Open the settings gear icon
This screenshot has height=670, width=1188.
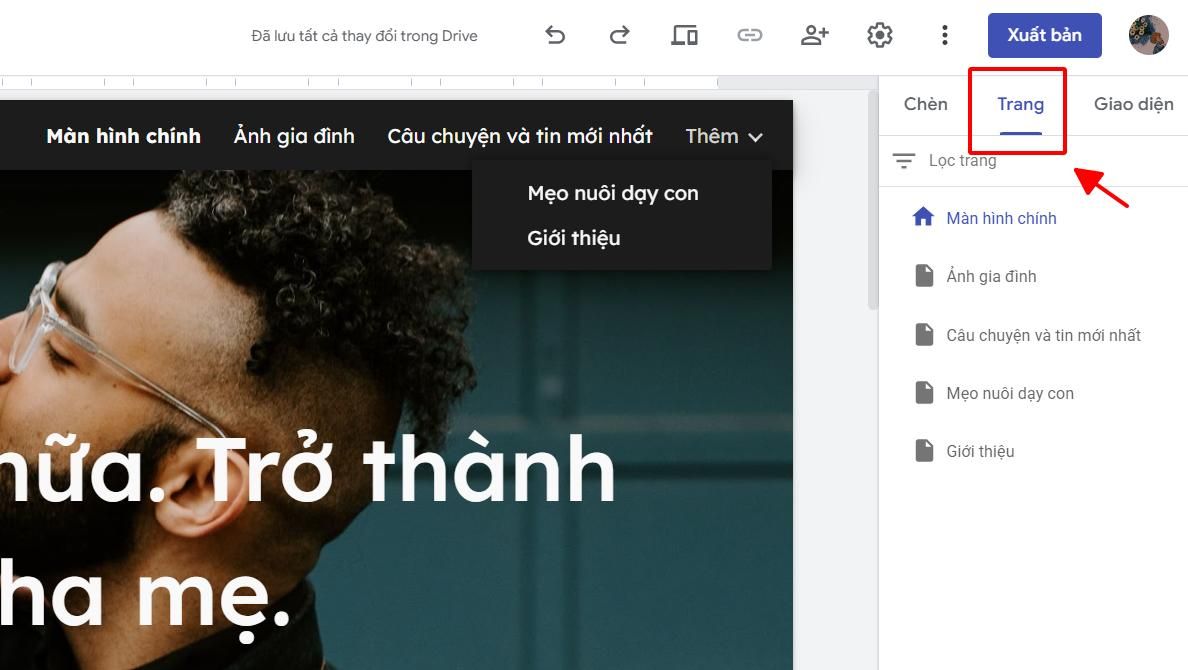coord(880,35)
